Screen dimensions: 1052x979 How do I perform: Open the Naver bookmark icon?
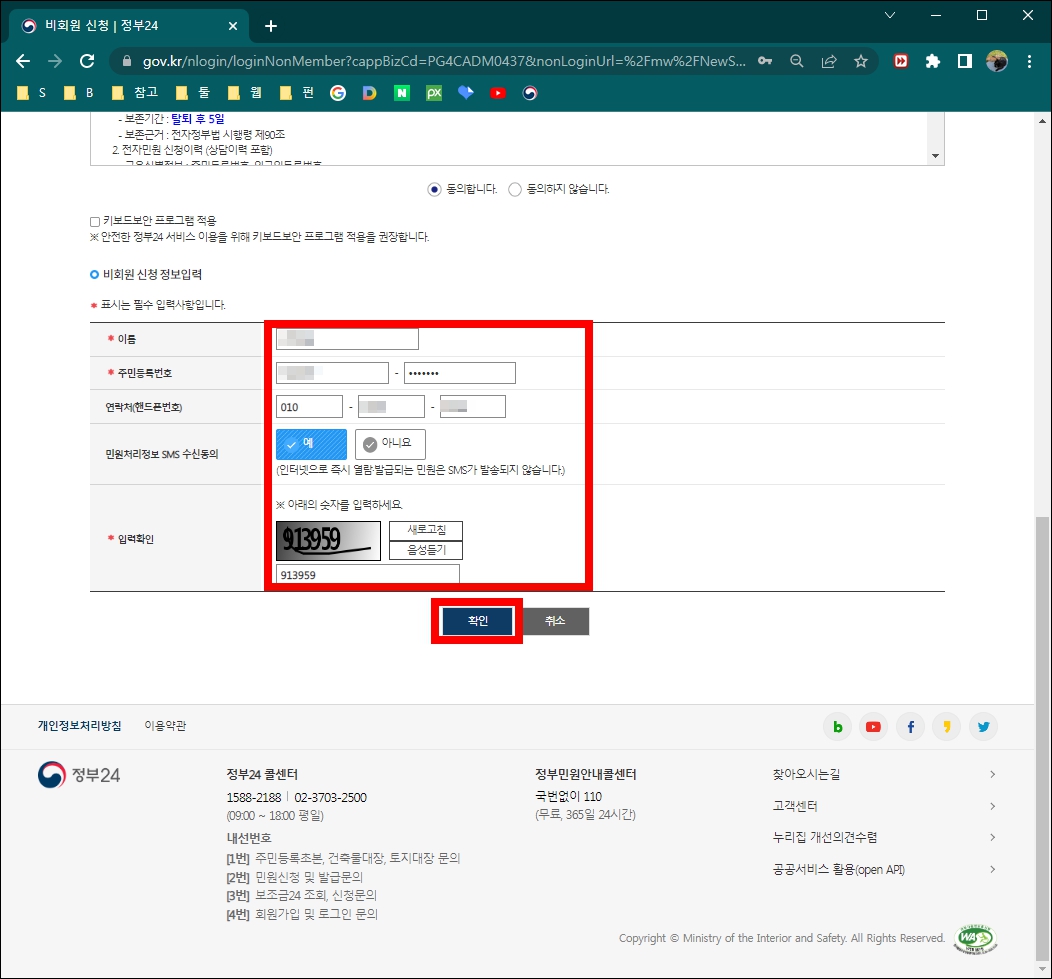(402, 93)
